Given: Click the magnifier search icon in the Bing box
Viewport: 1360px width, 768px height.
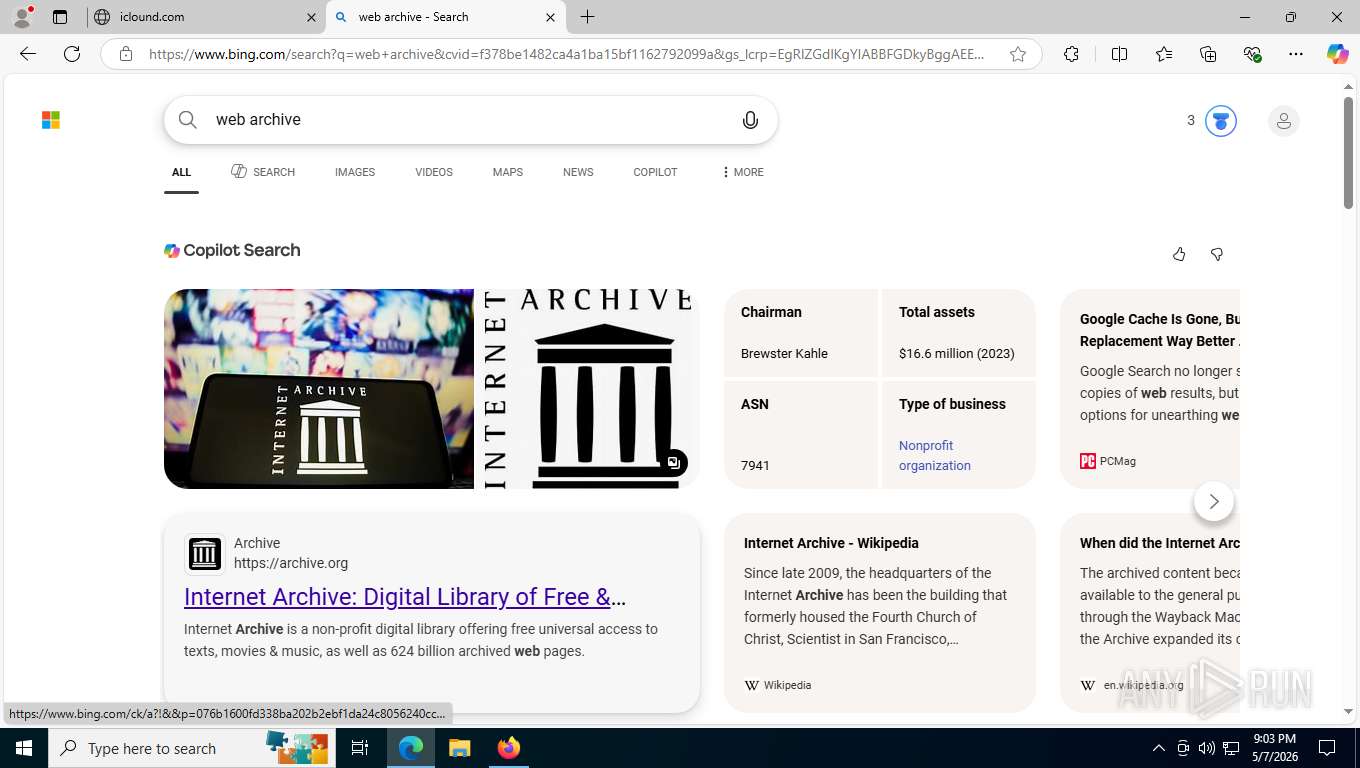Looking at the screenshot, I should tap(188, 120).
